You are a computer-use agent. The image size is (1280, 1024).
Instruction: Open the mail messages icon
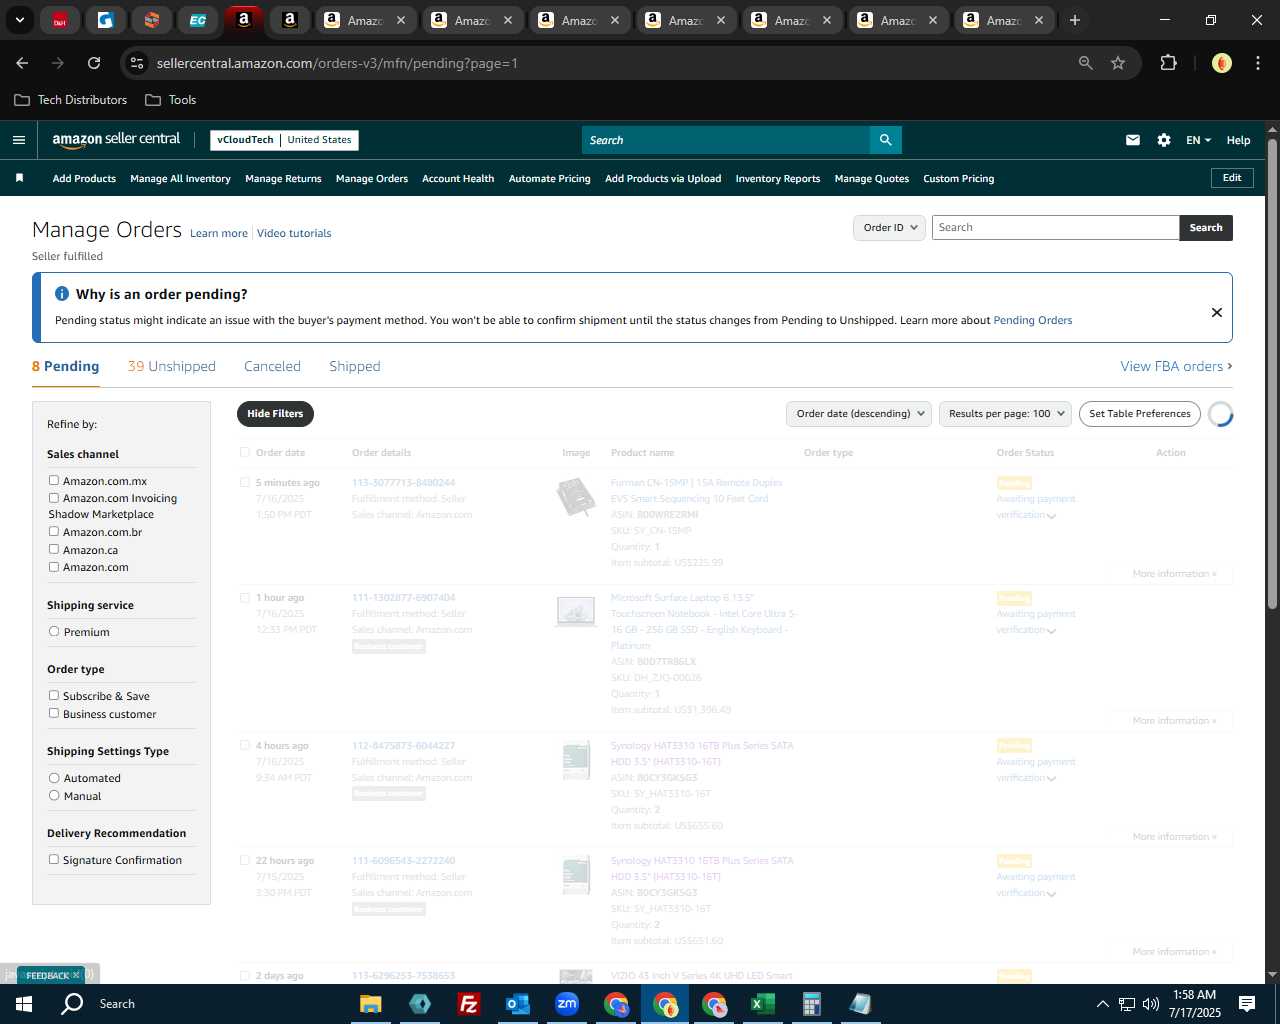point(1133,140)
